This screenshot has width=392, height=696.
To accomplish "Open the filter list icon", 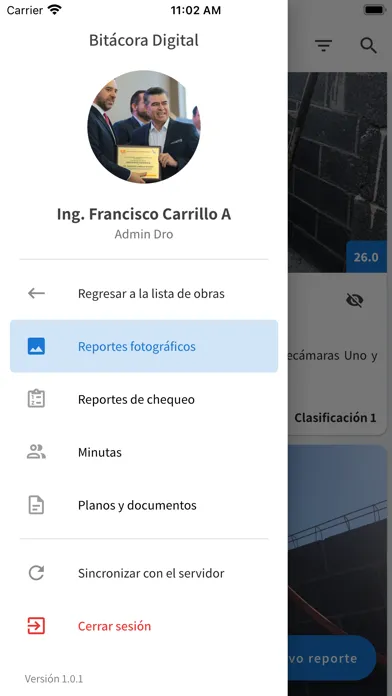I will point(324,45).
